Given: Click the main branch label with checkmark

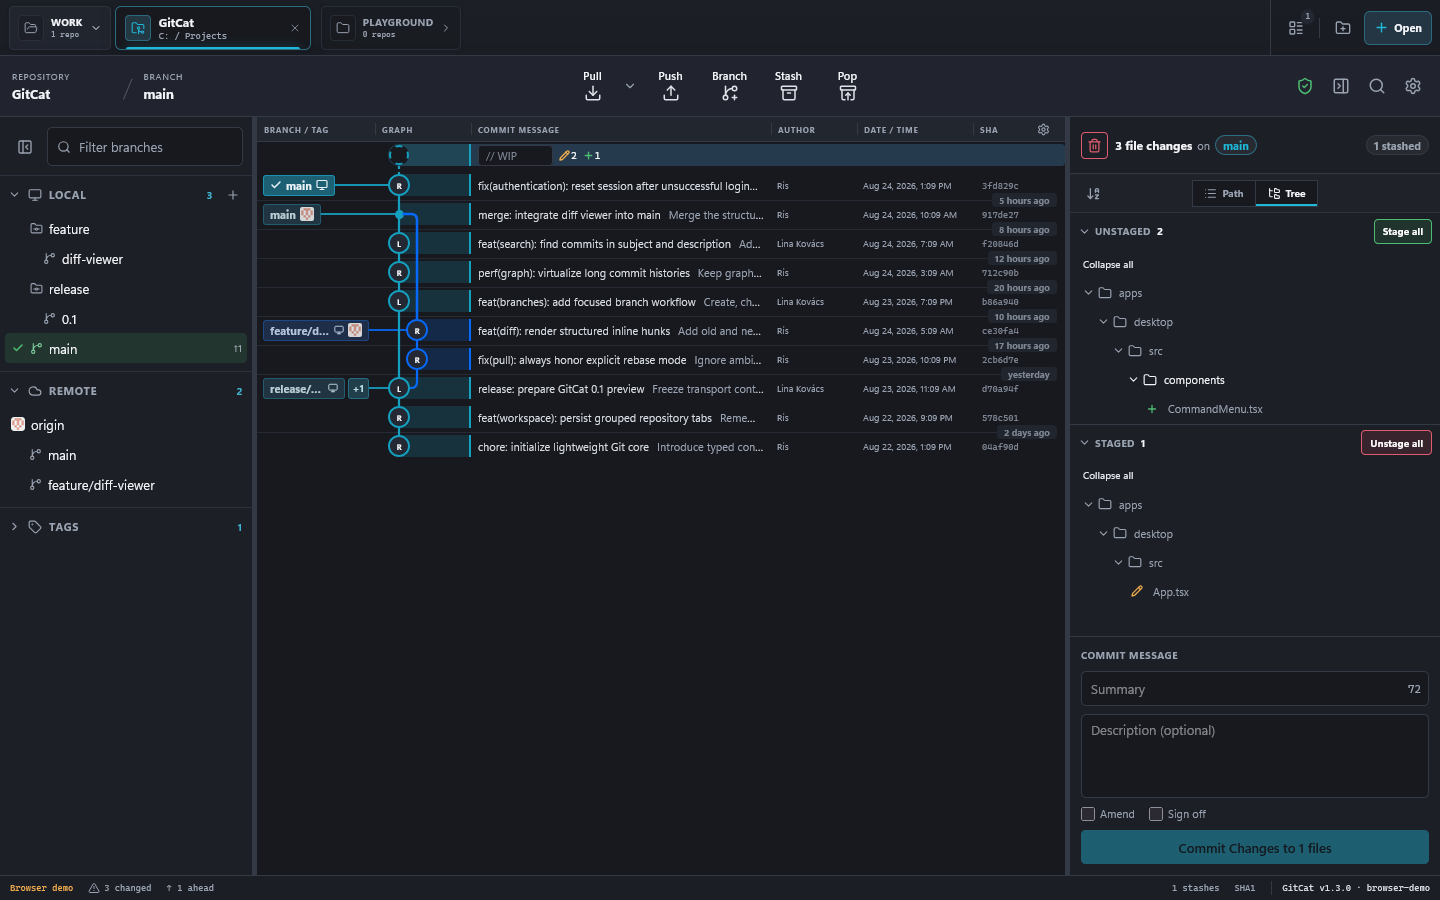Looking at the screenshot, I should click(x=299, y=186).
